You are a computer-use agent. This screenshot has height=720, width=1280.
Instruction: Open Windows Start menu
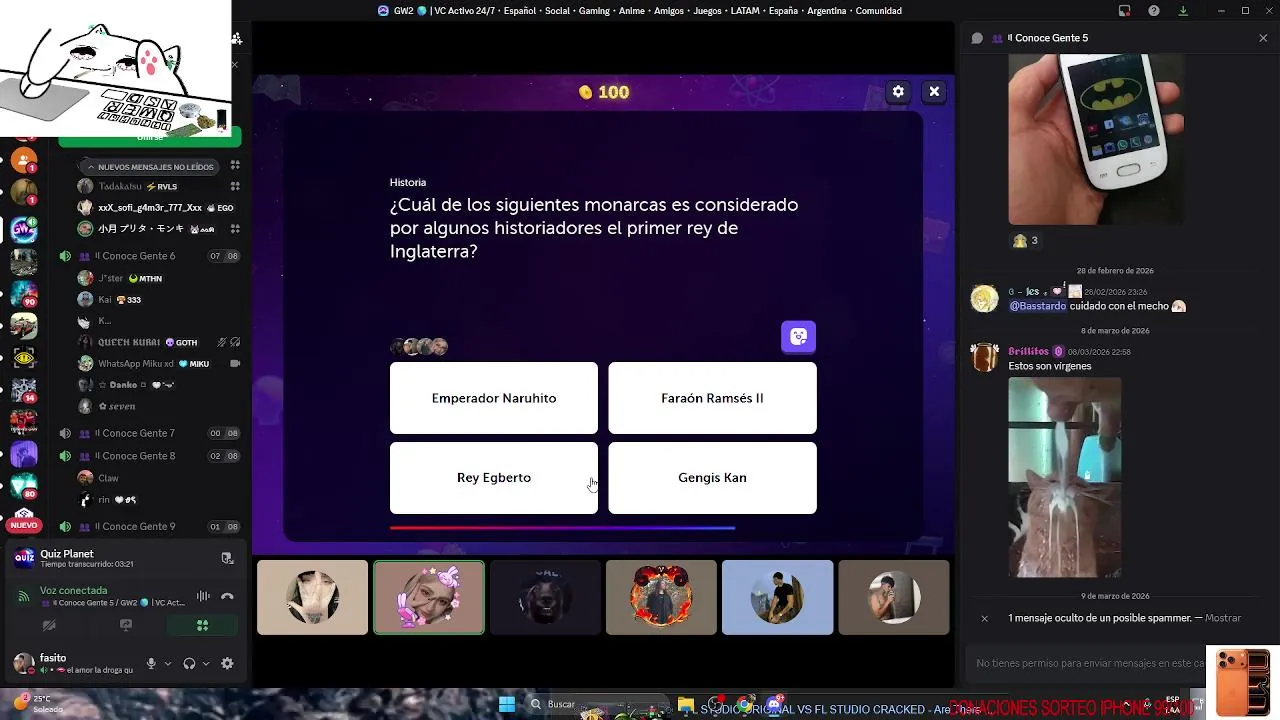507,704
